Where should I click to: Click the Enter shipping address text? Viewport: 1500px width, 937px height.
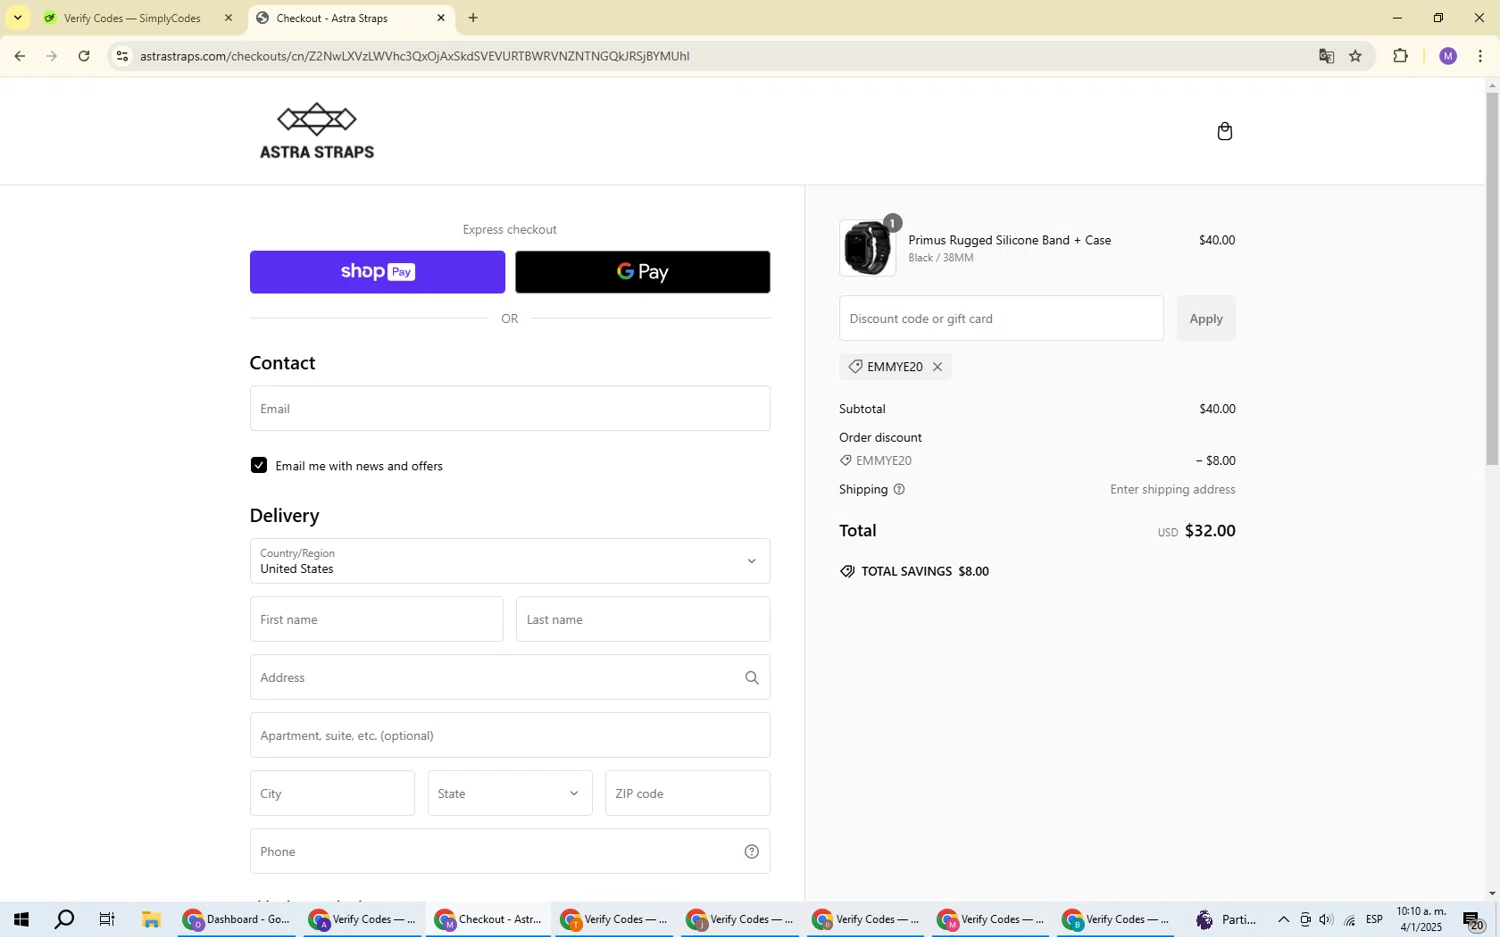[1172, 490]
